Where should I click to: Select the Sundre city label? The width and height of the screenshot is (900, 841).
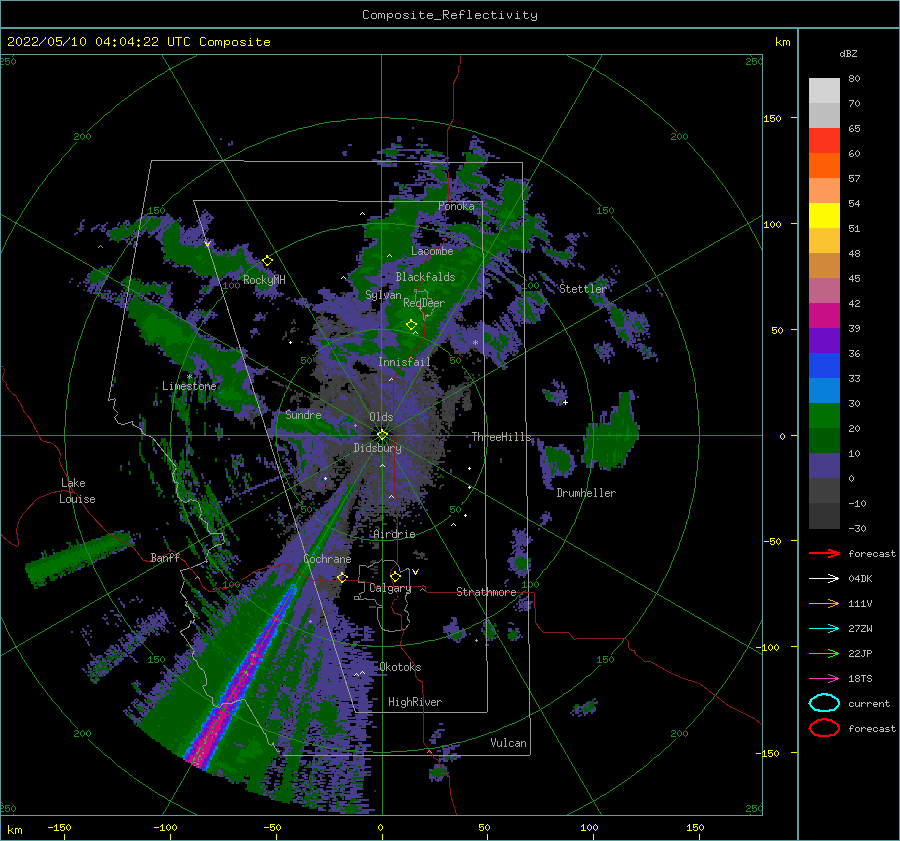(303, 415)
